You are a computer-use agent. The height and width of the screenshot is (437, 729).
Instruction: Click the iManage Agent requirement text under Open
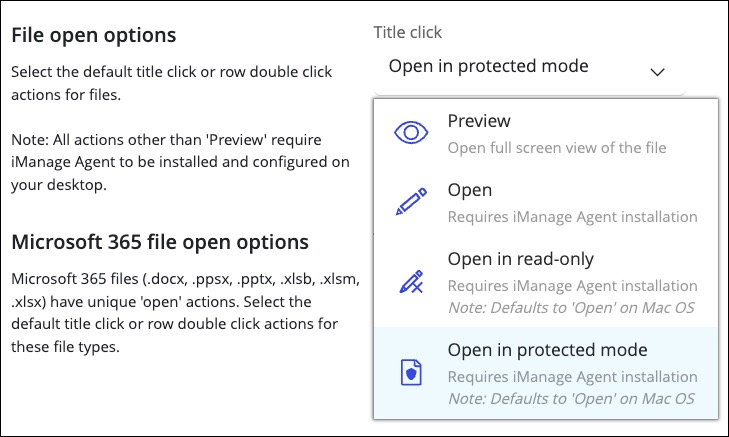pos(572,216)
